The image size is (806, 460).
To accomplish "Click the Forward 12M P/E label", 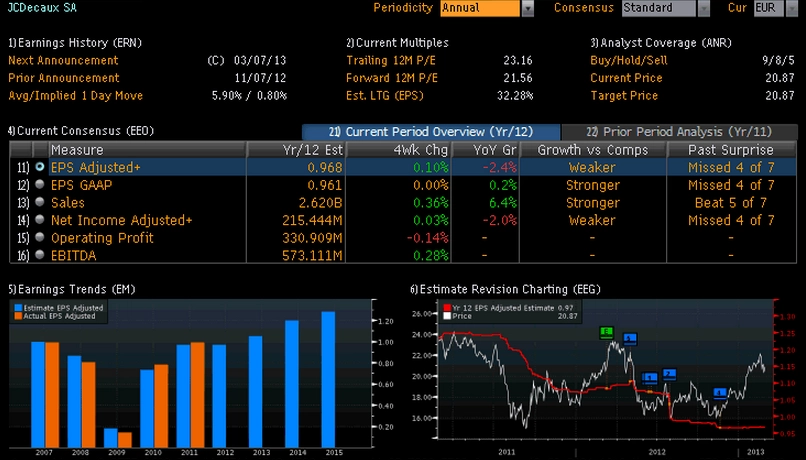I will click(392, 78).
